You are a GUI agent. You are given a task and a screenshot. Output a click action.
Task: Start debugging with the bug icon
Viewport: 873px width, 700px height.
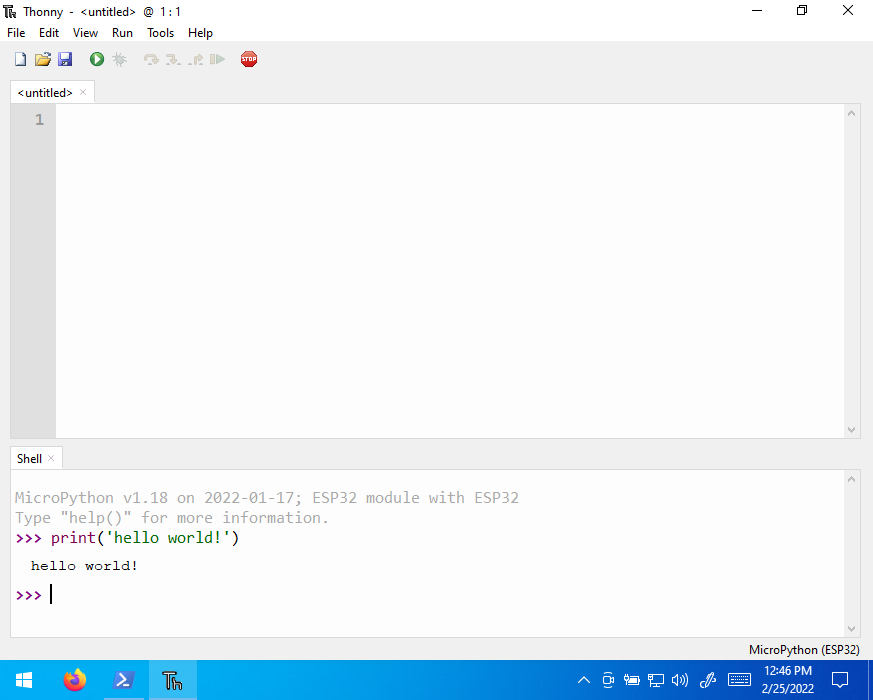119,59
